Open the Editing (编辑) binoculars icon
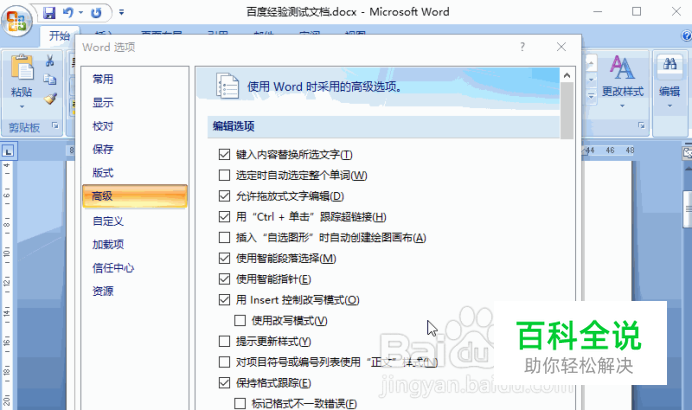This screenshot has width=692, height=410. point(669,65)
